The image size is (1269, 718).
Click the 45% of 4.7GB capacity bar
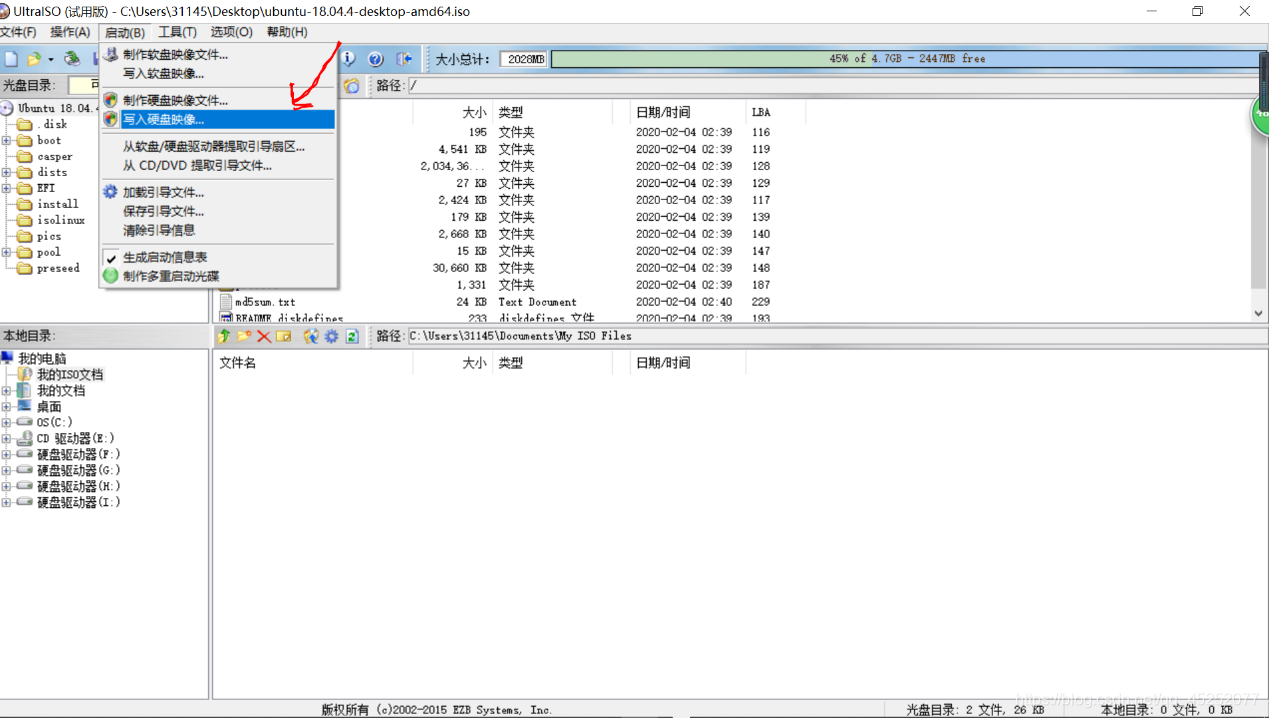(906, 59)
